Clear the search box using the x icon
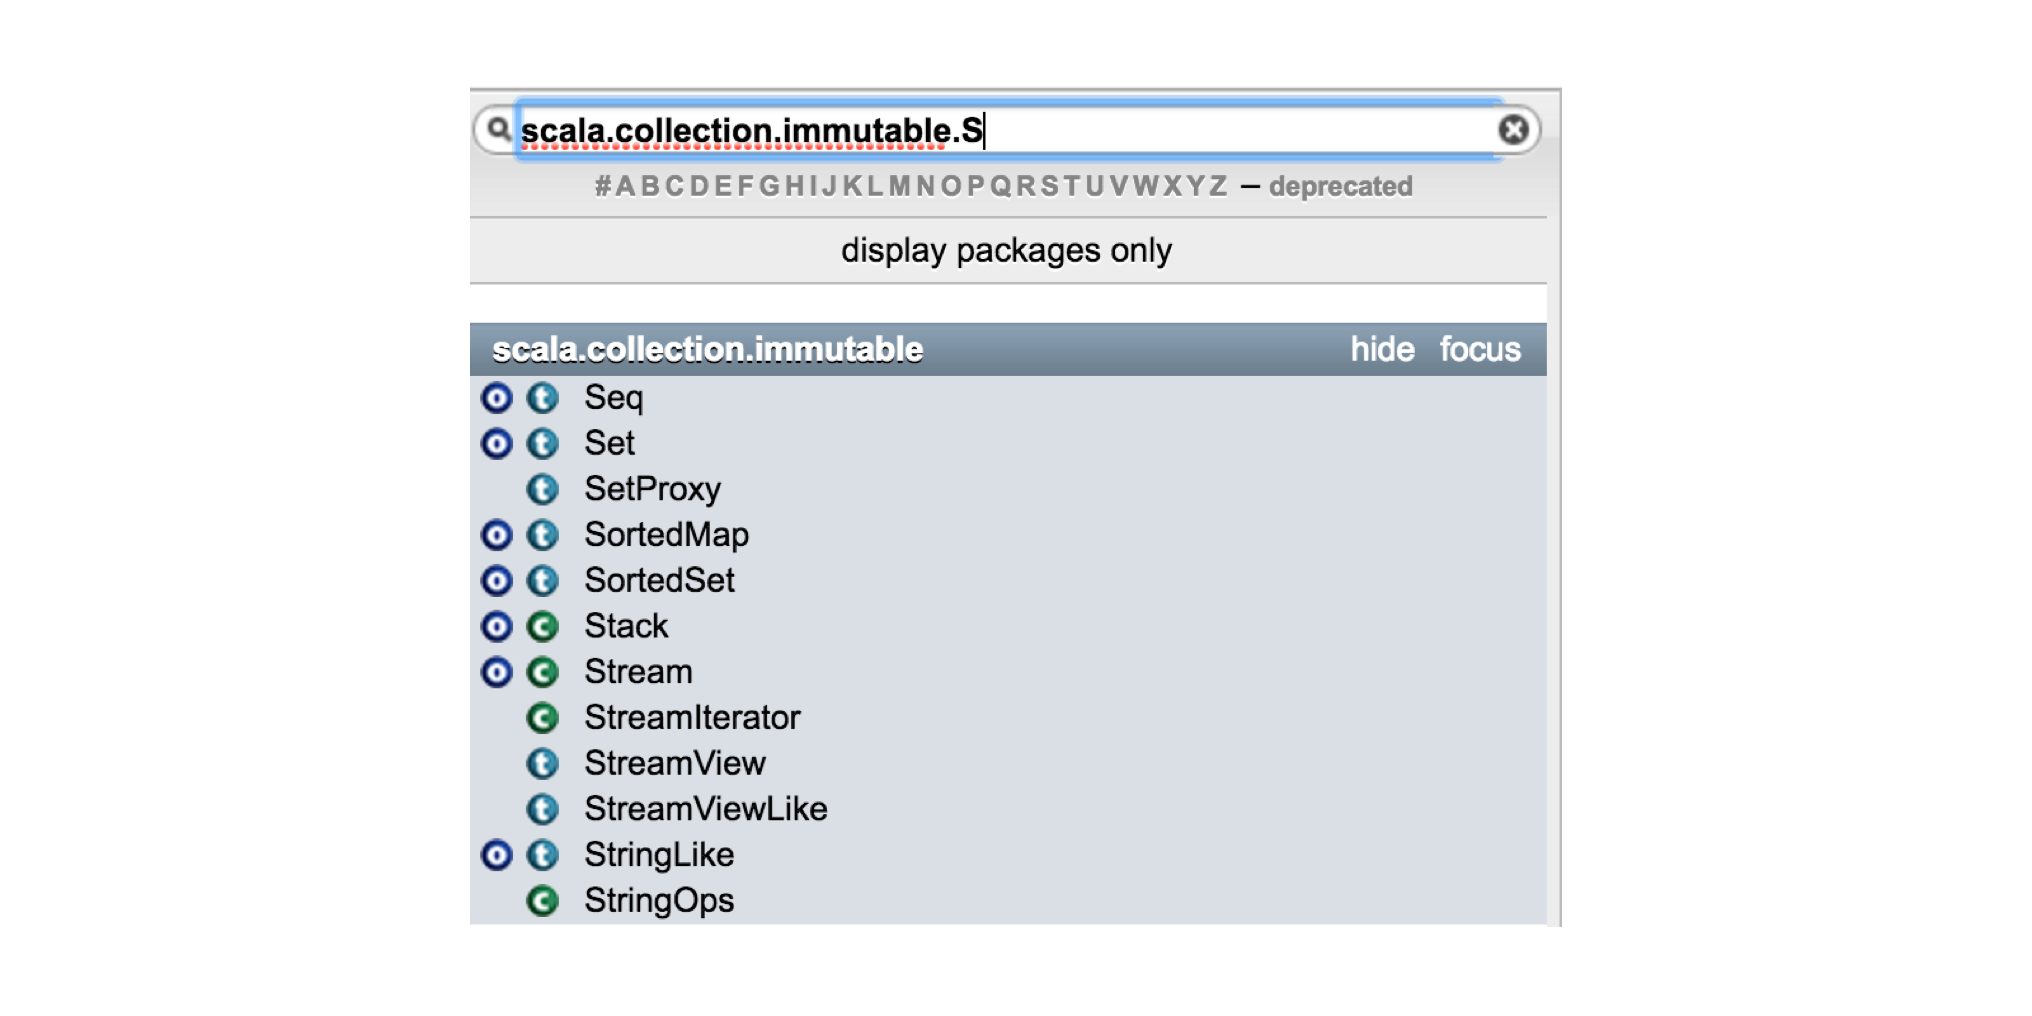The image size is (2032, 1016). pyautogui.click(x=1513, y=128)
